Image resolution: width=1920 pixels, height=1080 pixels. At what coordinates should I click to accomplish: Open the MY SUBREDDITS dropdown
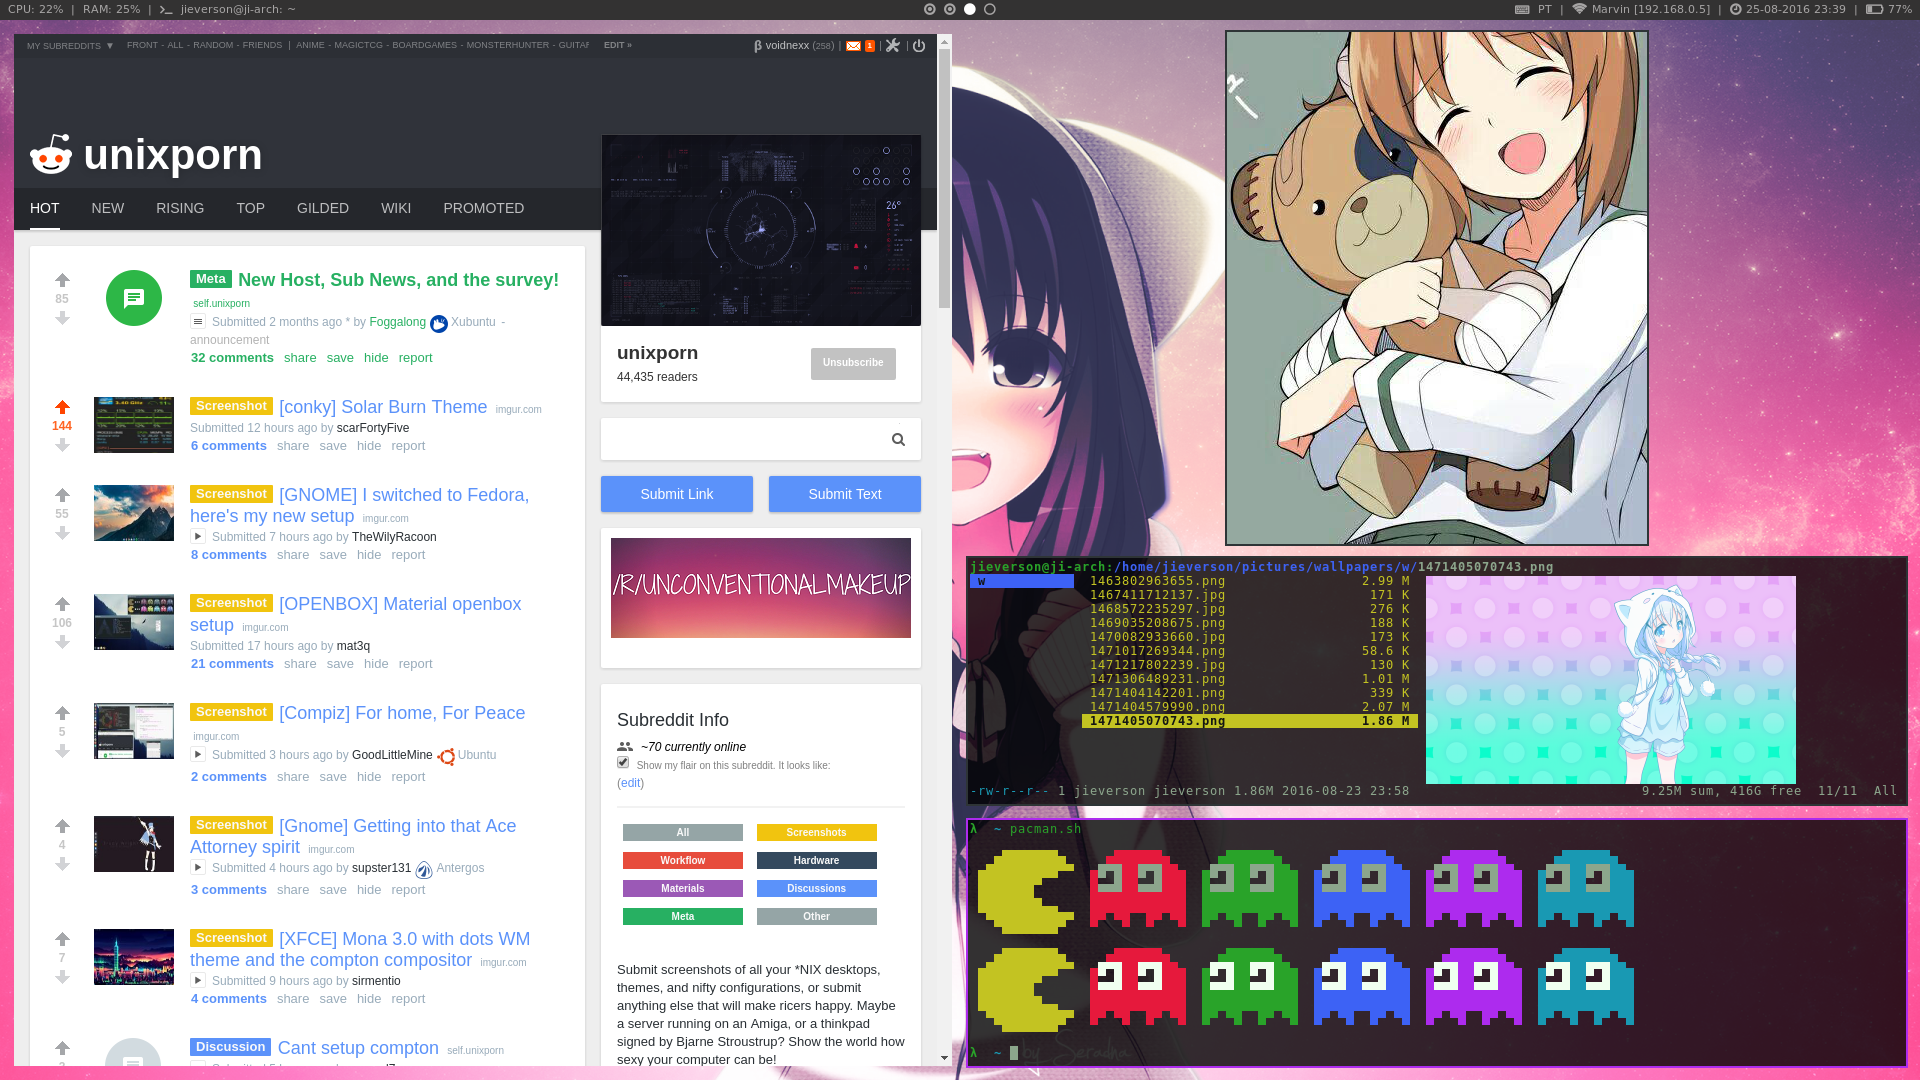click(x=70, y=46)
